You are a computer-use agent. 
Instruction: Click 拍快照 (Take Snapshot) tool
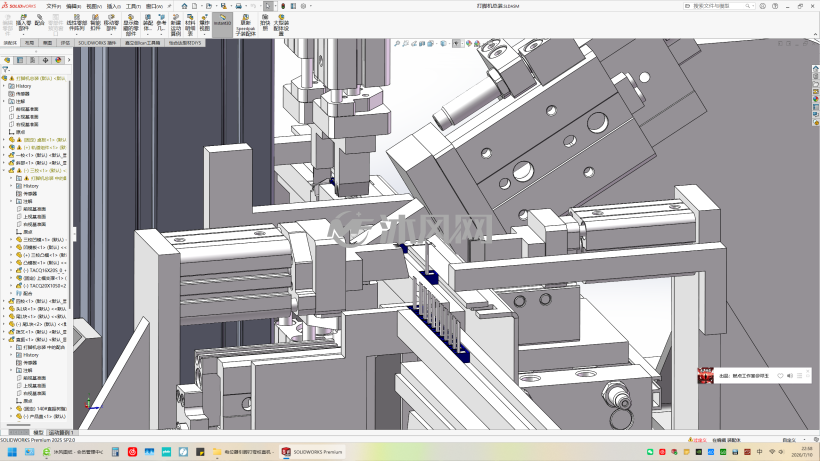[x=265, y=23]
